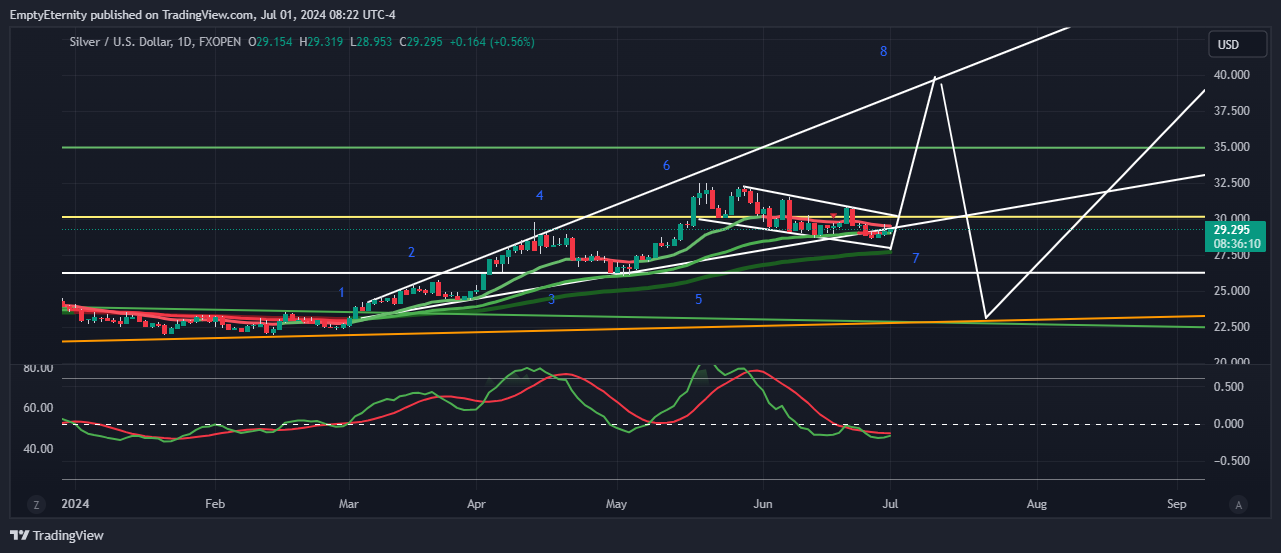
Task: Click the 80.00 left scale label
Action: click(x=38, y=368)
